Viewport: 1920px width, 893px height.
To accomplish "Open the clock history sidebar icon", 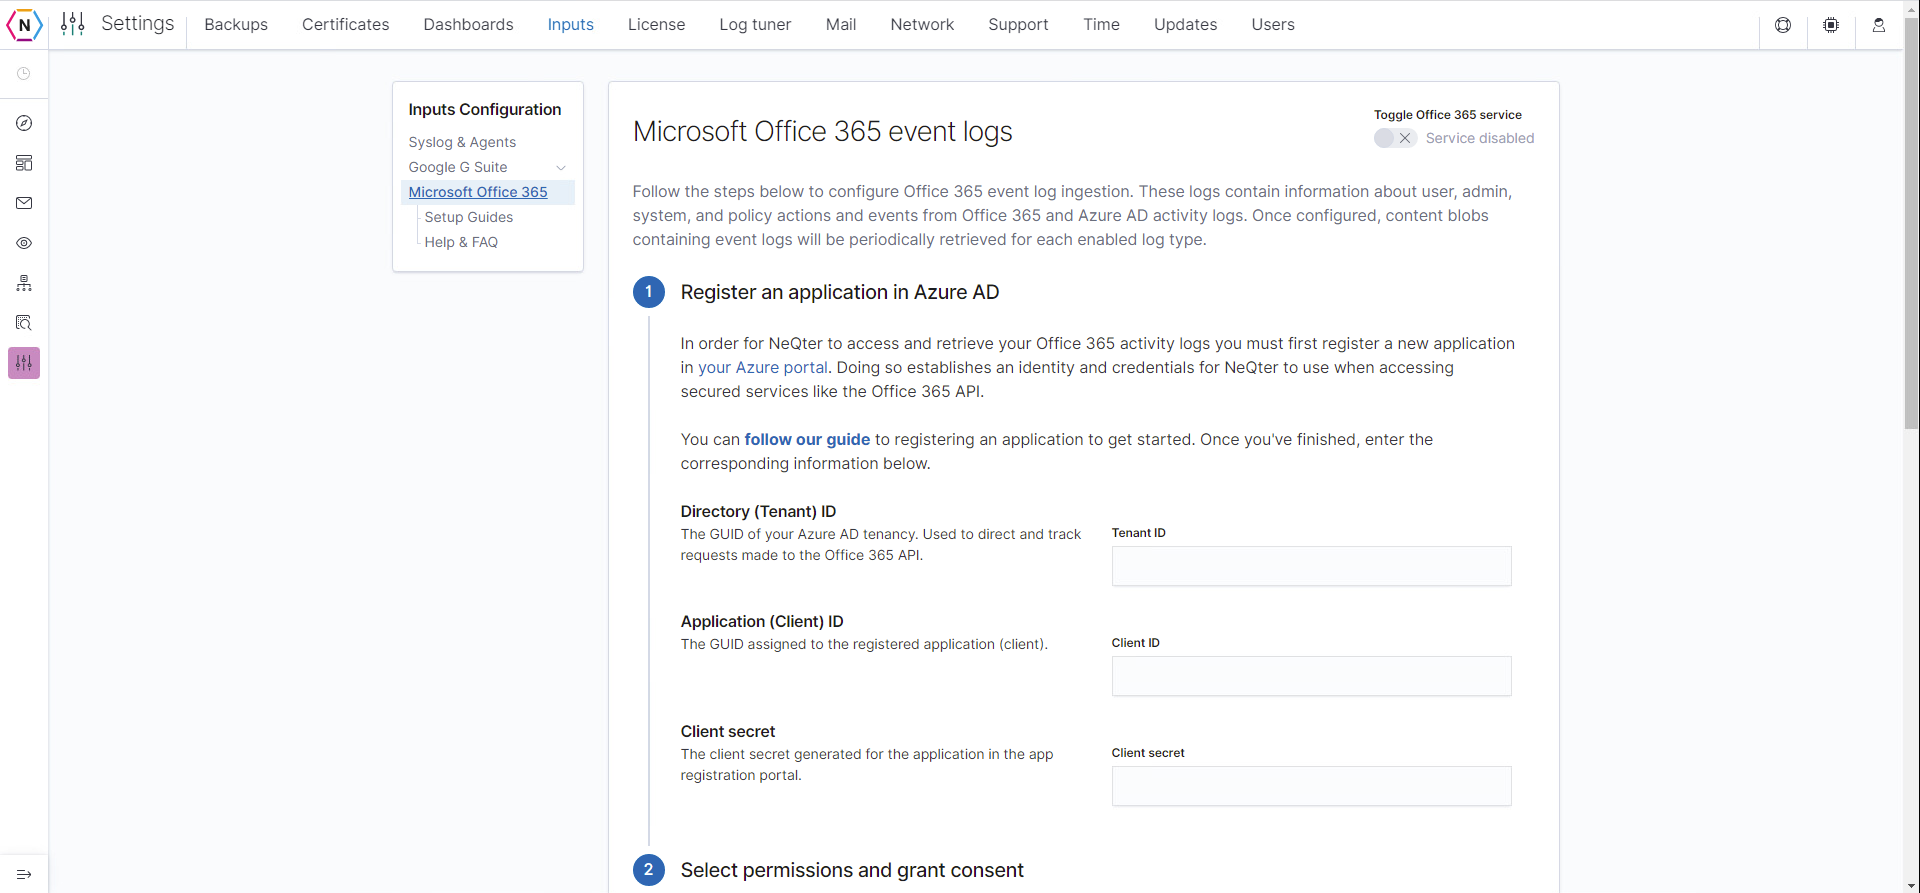I will point(24,74).
